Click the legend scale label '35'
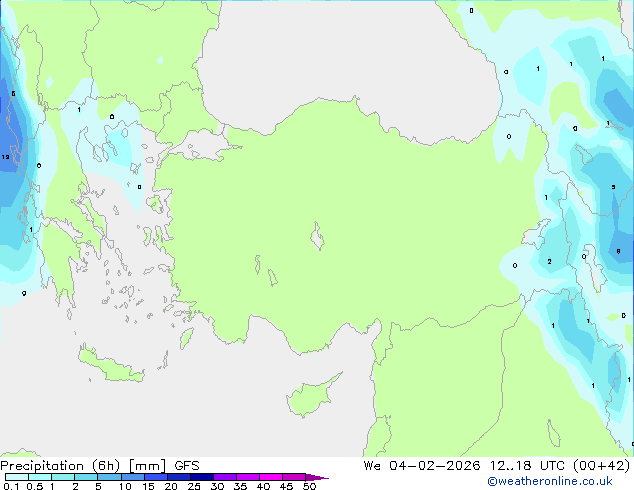This screenshot has width=634, height=490. (240, 486)
